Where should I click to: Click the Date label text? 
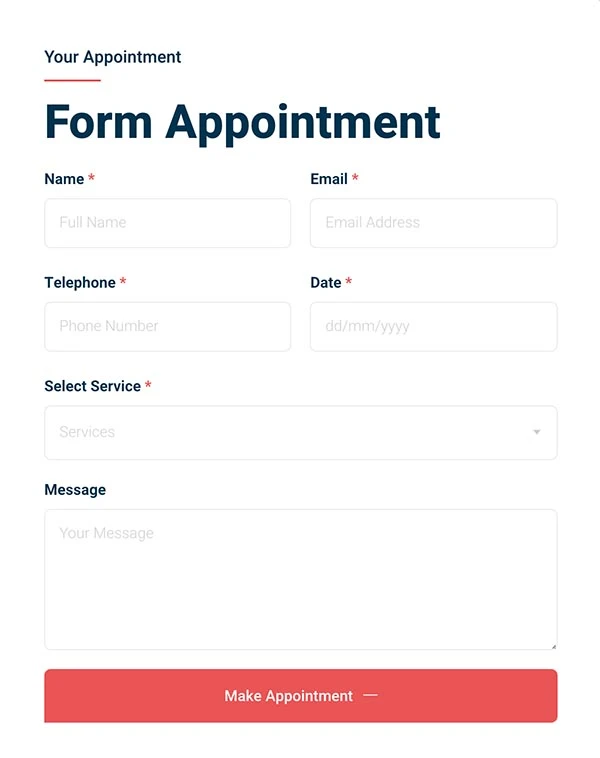click(326, 283)
